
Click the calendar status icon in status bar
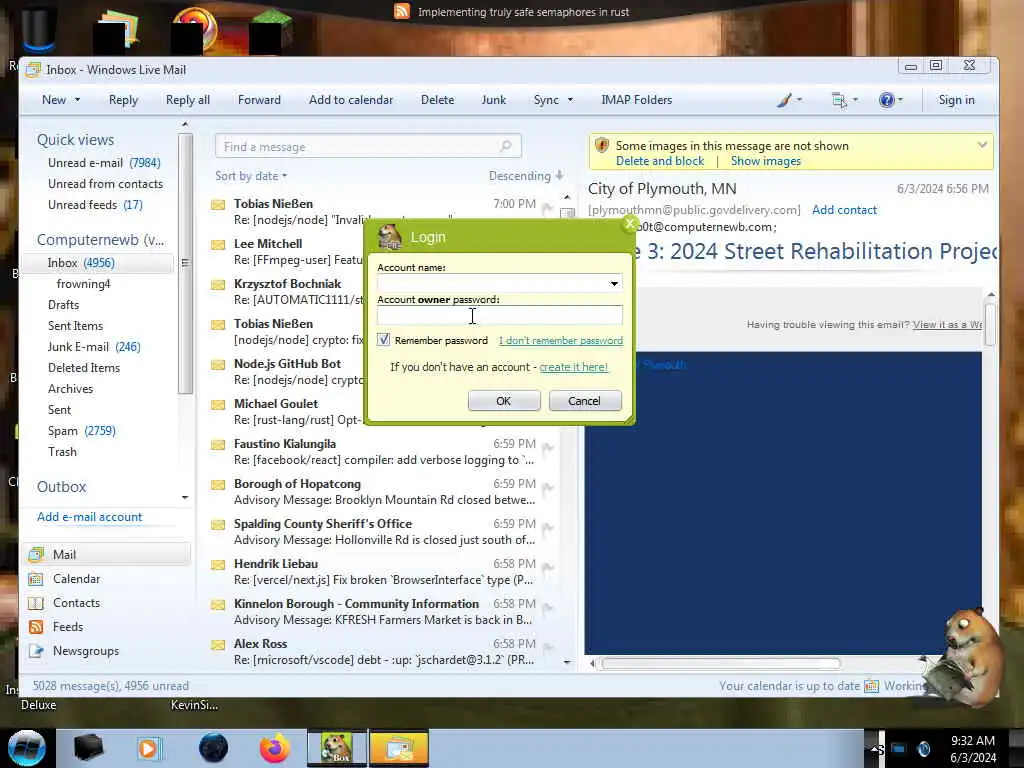point(871,686)
